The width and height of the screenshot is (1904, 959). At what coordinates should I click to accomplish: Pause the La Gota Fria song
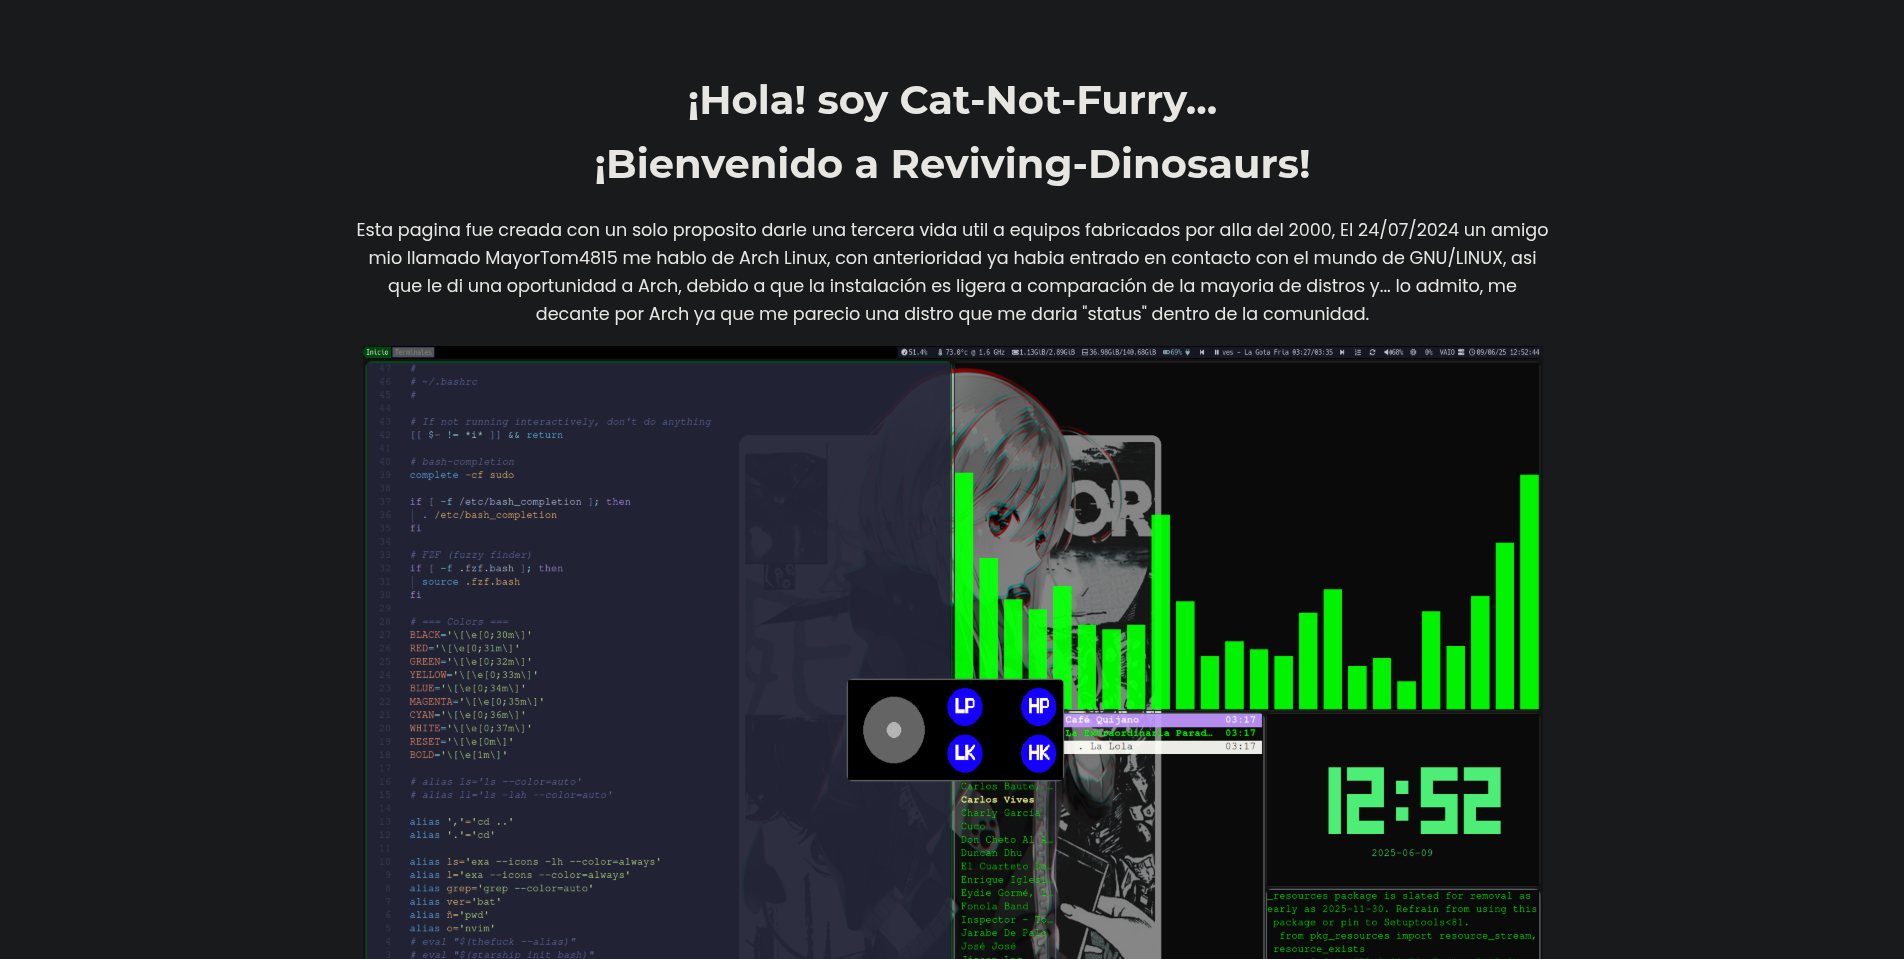click(x=1216, y=352)
